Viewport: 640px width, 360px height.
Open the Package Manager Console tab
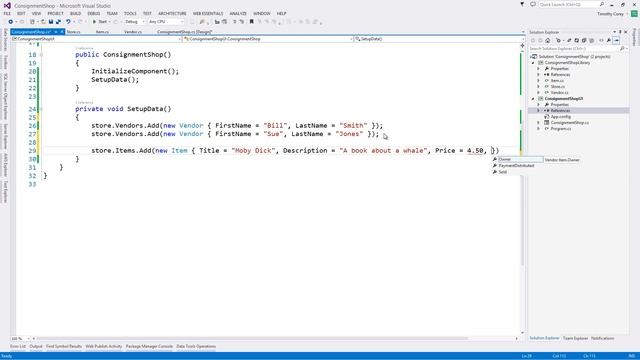click(149, 347)
